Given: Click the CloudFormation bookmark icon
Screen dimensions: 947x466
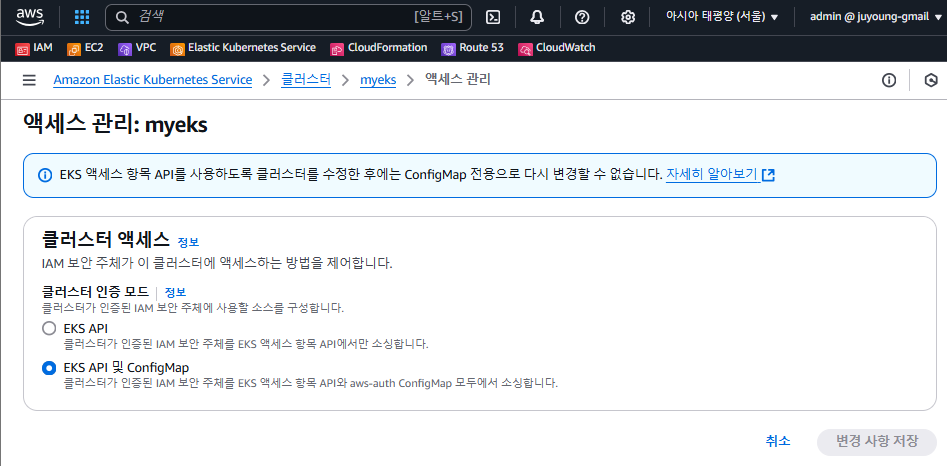Looking at the screenshot, I should click(337, 48).
